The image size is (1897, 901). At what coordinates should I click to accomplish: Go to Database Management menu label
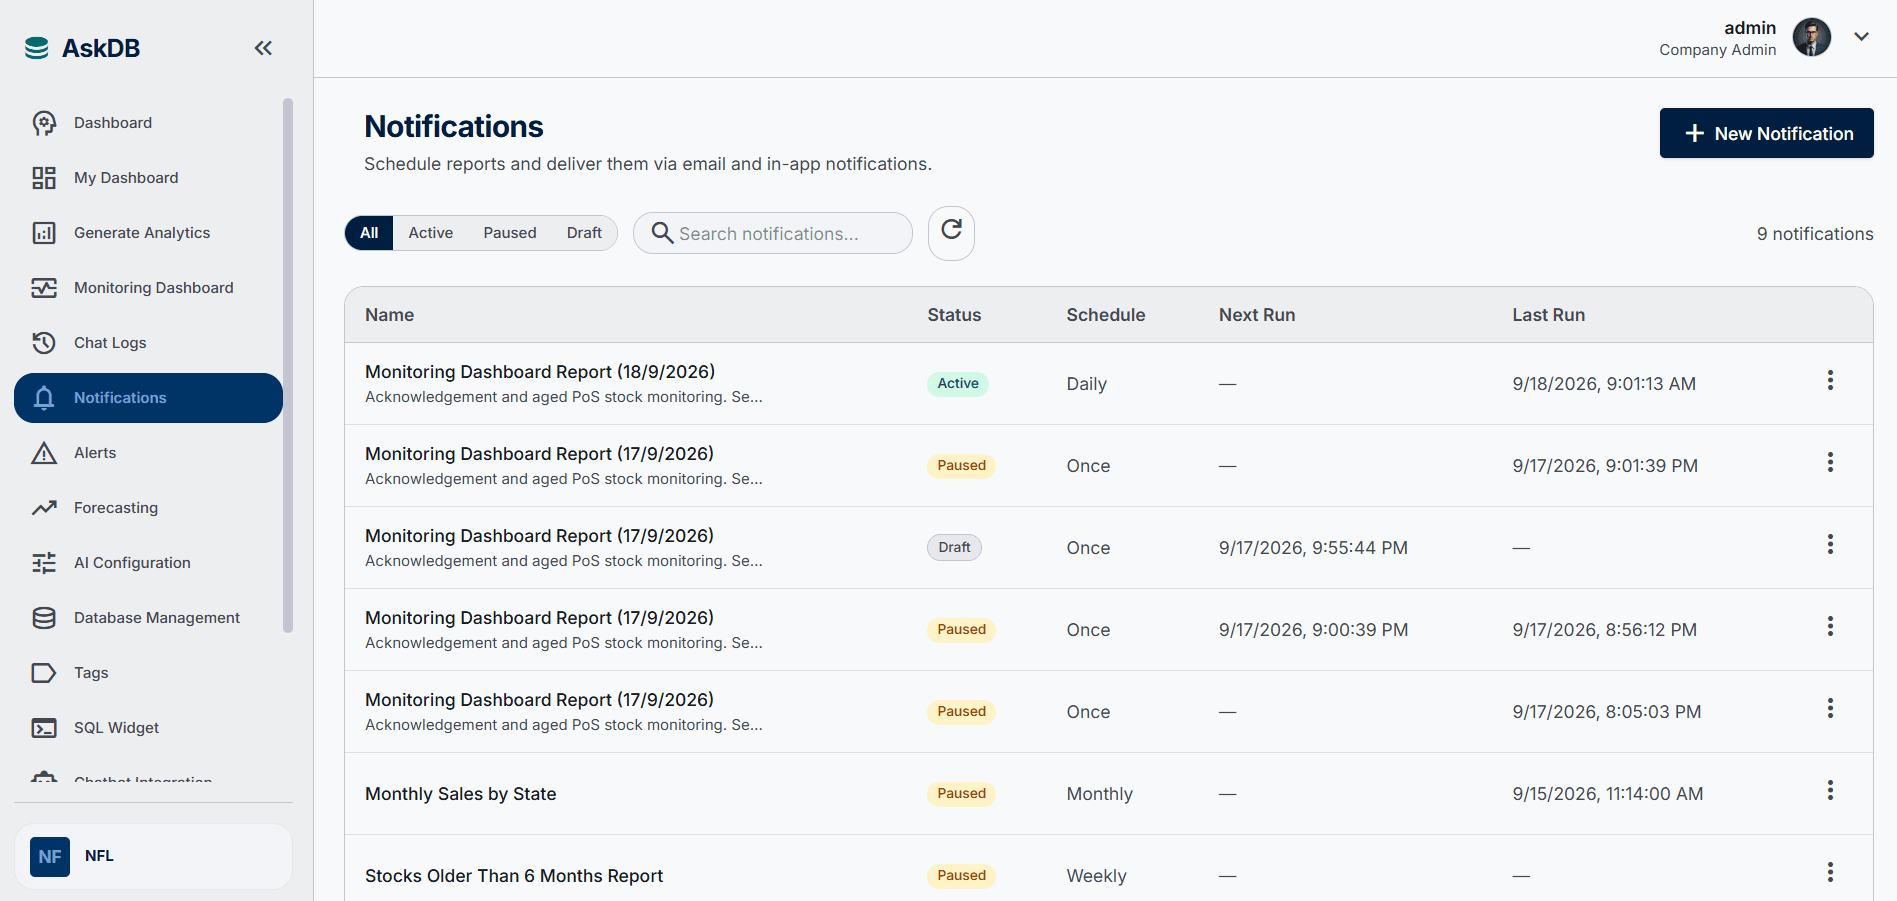157,618
